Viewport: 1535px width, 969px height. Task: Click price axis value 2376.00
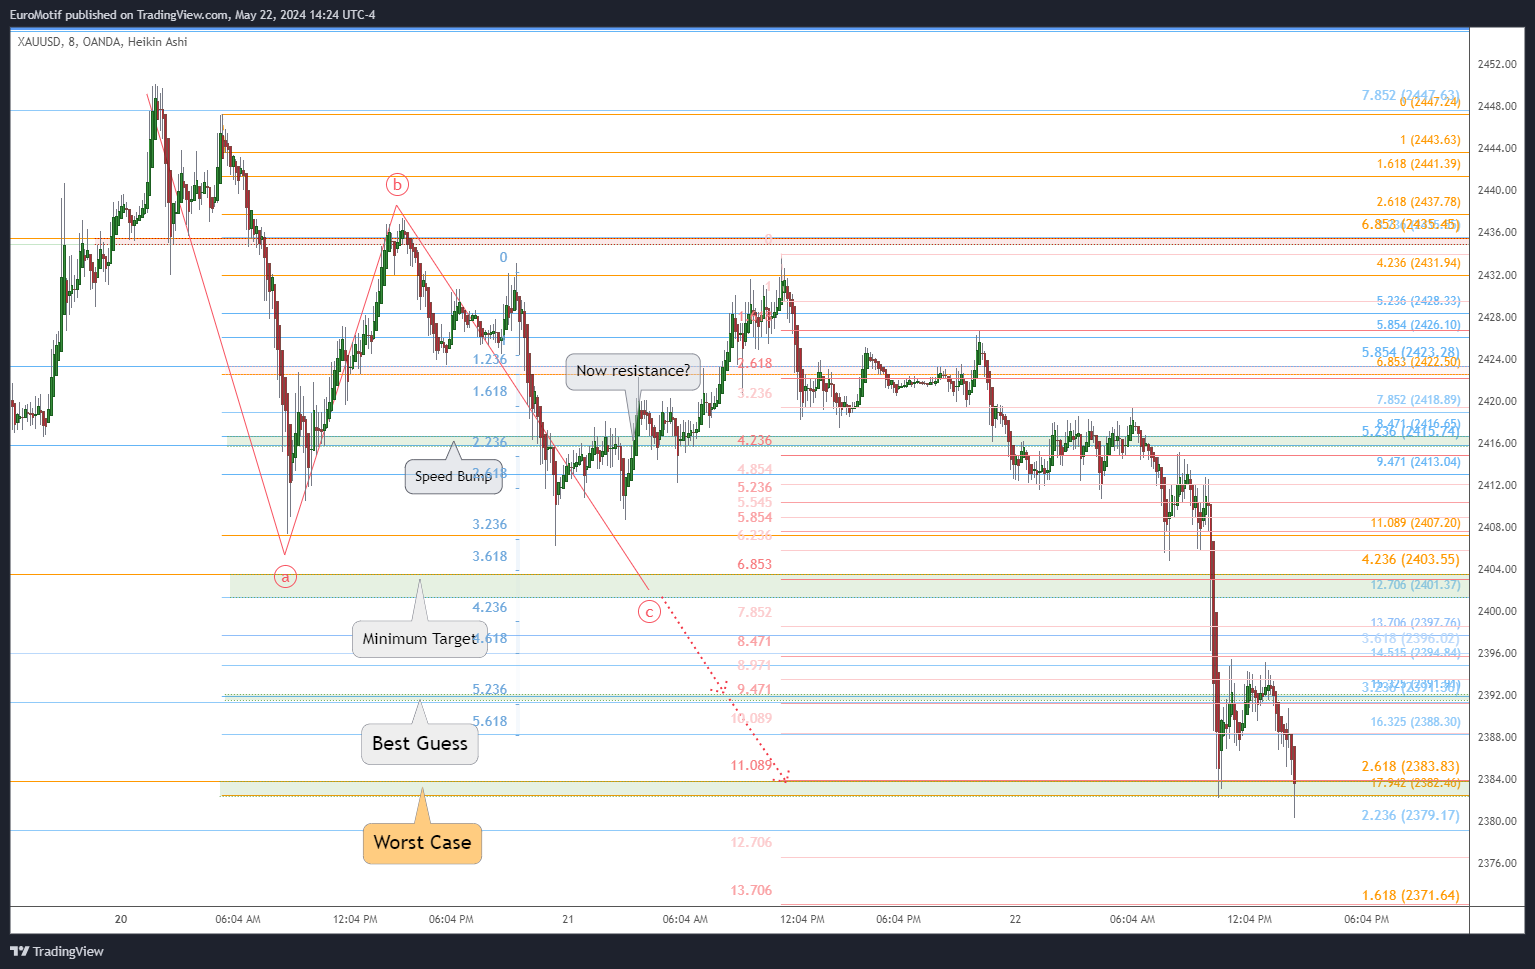point(1497,863)
